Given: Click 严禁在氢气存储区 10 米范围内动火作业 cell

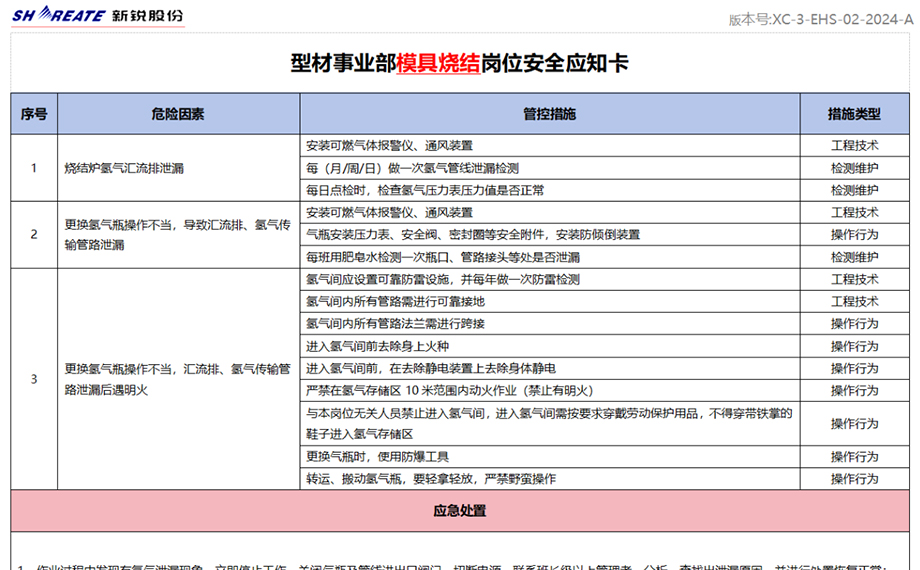Looking at the screenshot, I should [550, 391].
